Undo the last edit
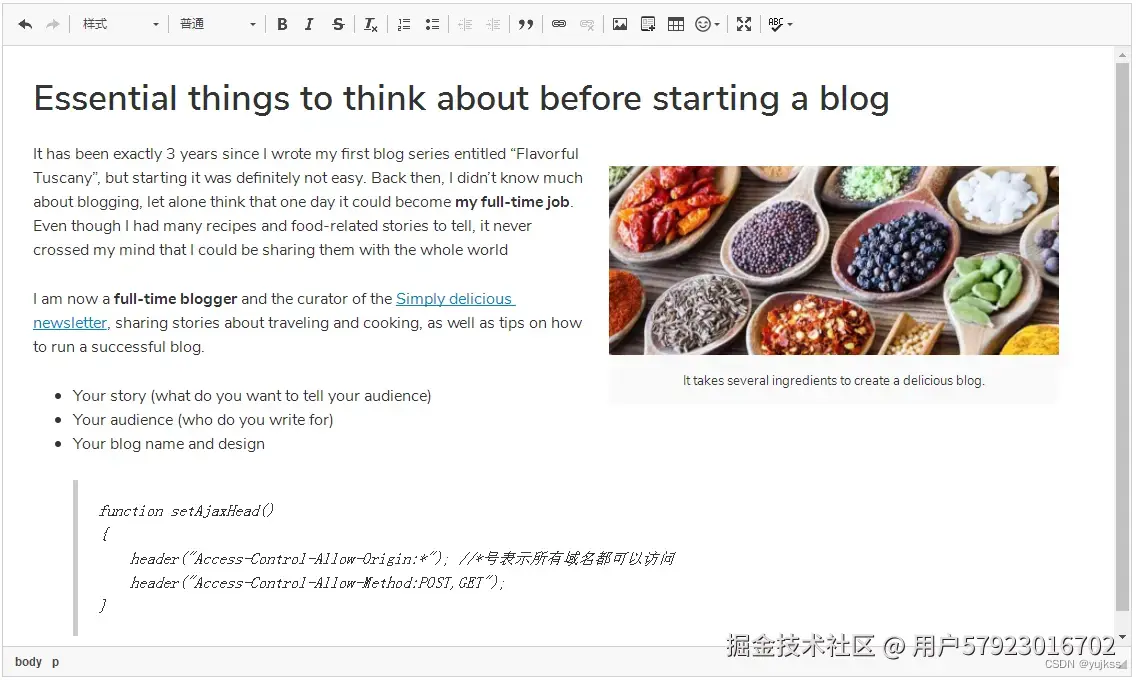This screenshot has width=1136, height=680. [25, 25]
